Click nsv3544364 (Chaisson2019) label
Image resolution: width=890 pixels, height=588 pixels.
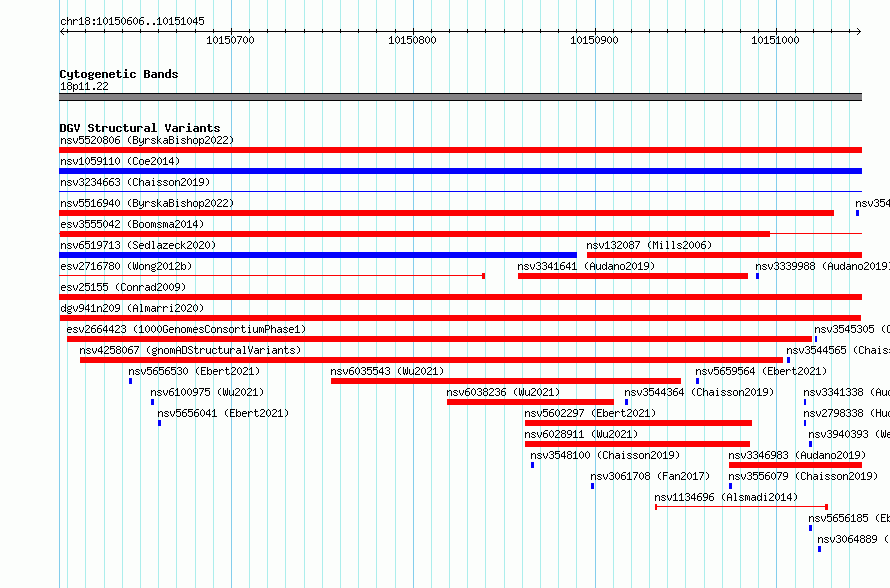[699, 392]
